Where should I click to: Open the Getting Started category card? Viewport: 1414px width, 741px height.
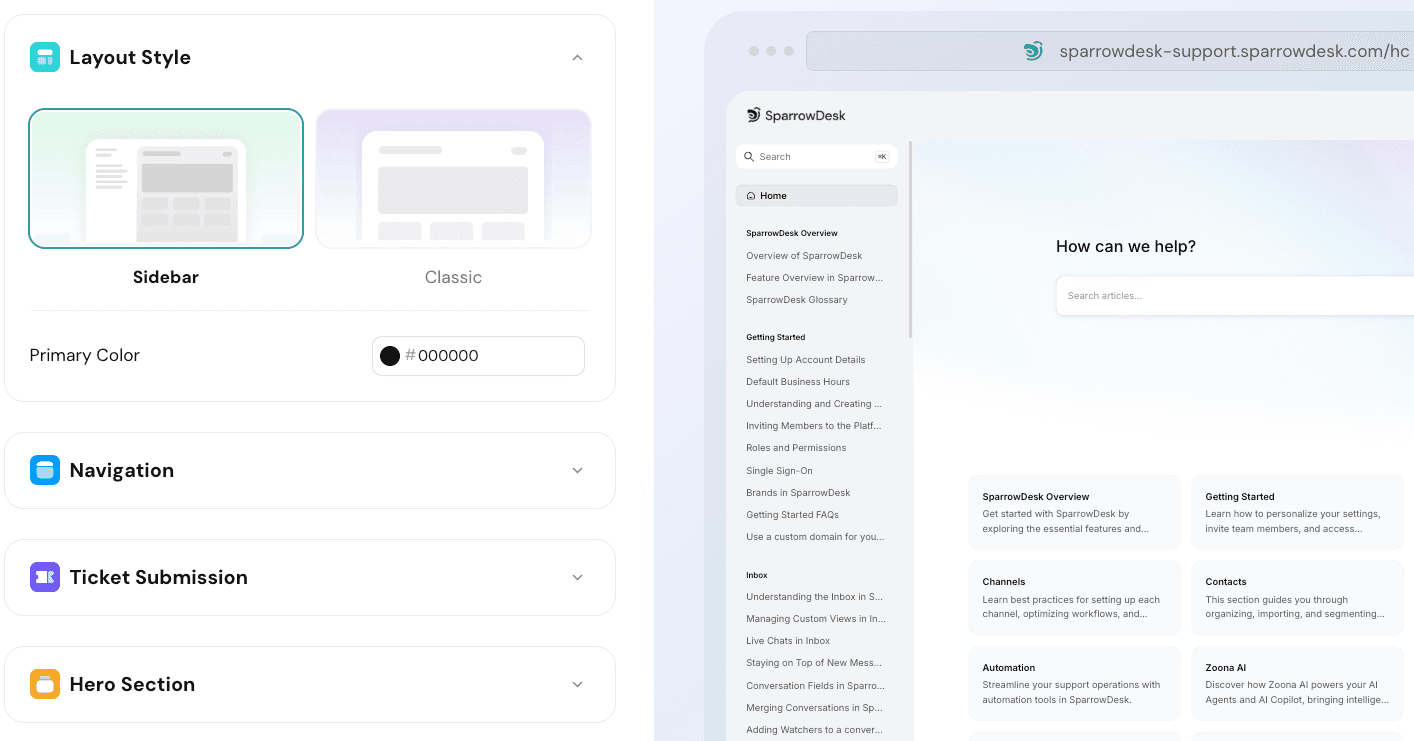pyautogui.click(x=1297, y=512)
